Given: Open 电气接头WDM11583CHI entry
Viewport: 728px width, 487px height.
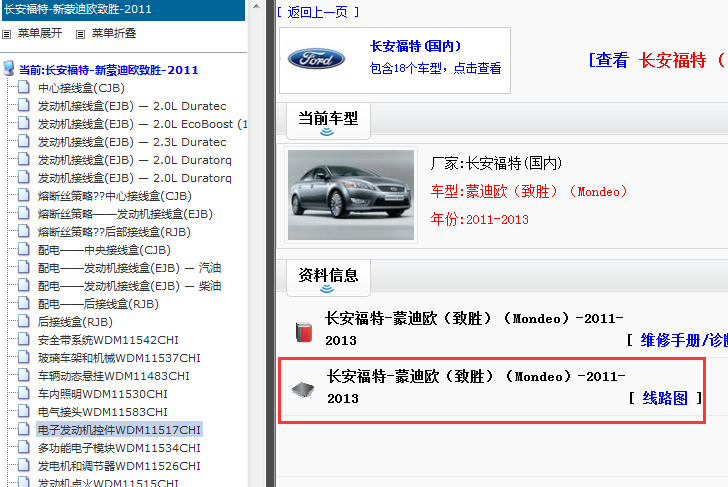Looking at the screenshot, I should [x=103, y=412].
